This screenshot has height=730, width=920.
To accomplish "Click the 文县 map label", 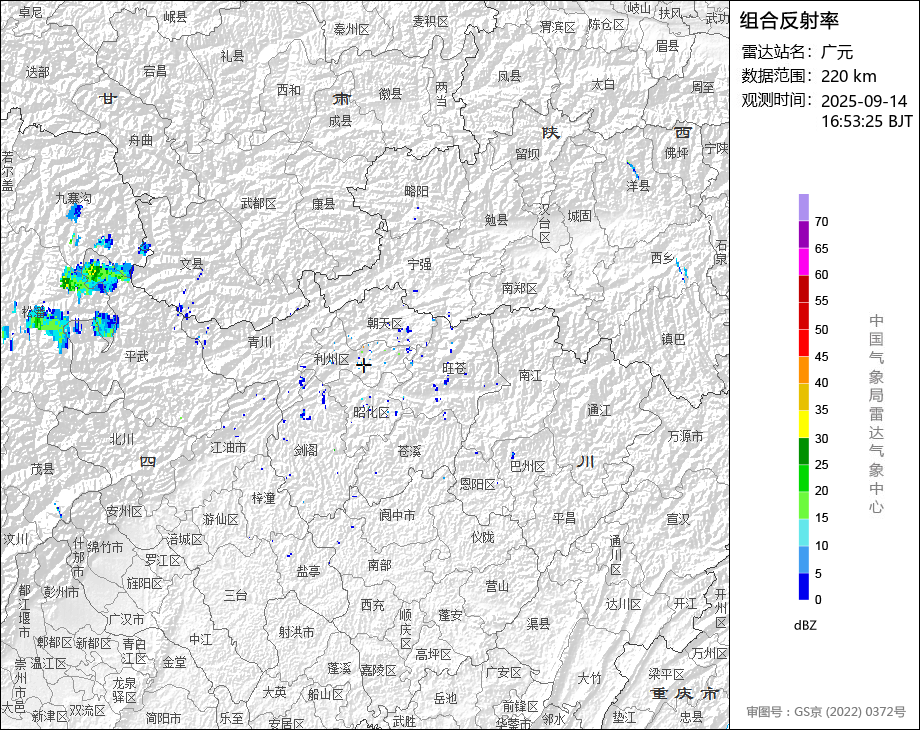I will pos(191,264).
